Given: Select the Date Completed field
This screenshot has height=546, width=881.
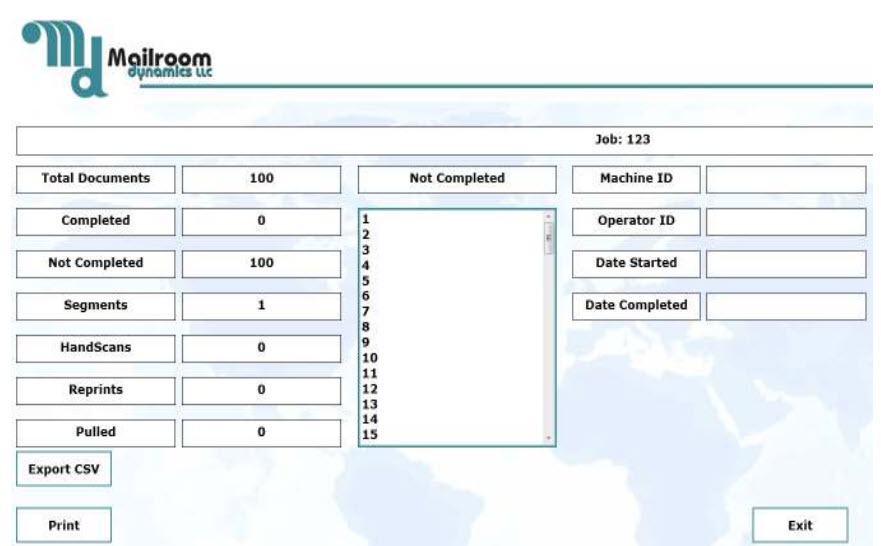Looking at the screenshot, I should pos(785,306).
